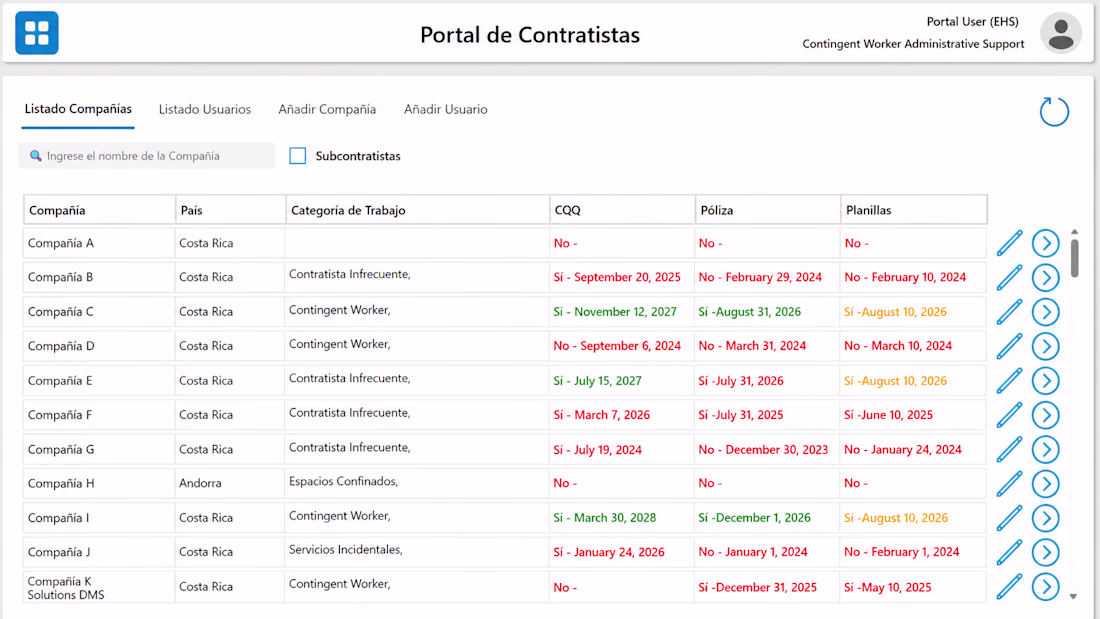Click the País column header

[231, 210]
